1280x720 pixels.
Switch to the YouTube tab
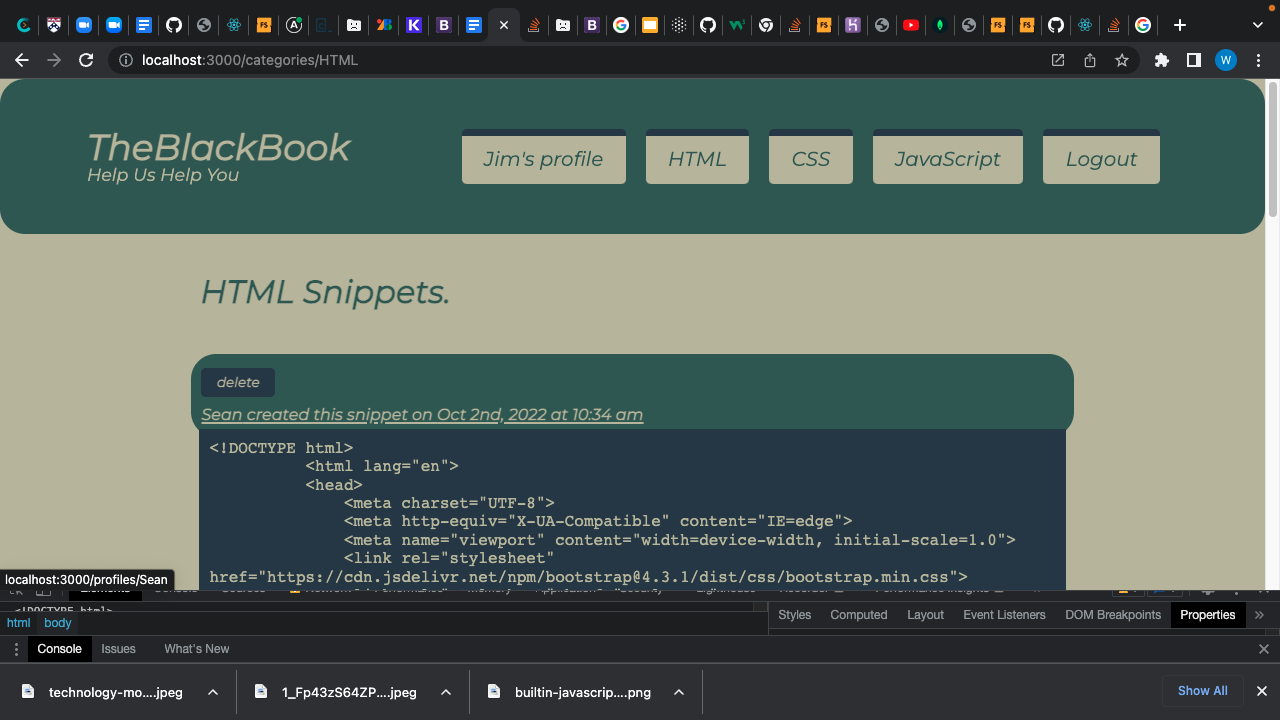click(910, 25)
